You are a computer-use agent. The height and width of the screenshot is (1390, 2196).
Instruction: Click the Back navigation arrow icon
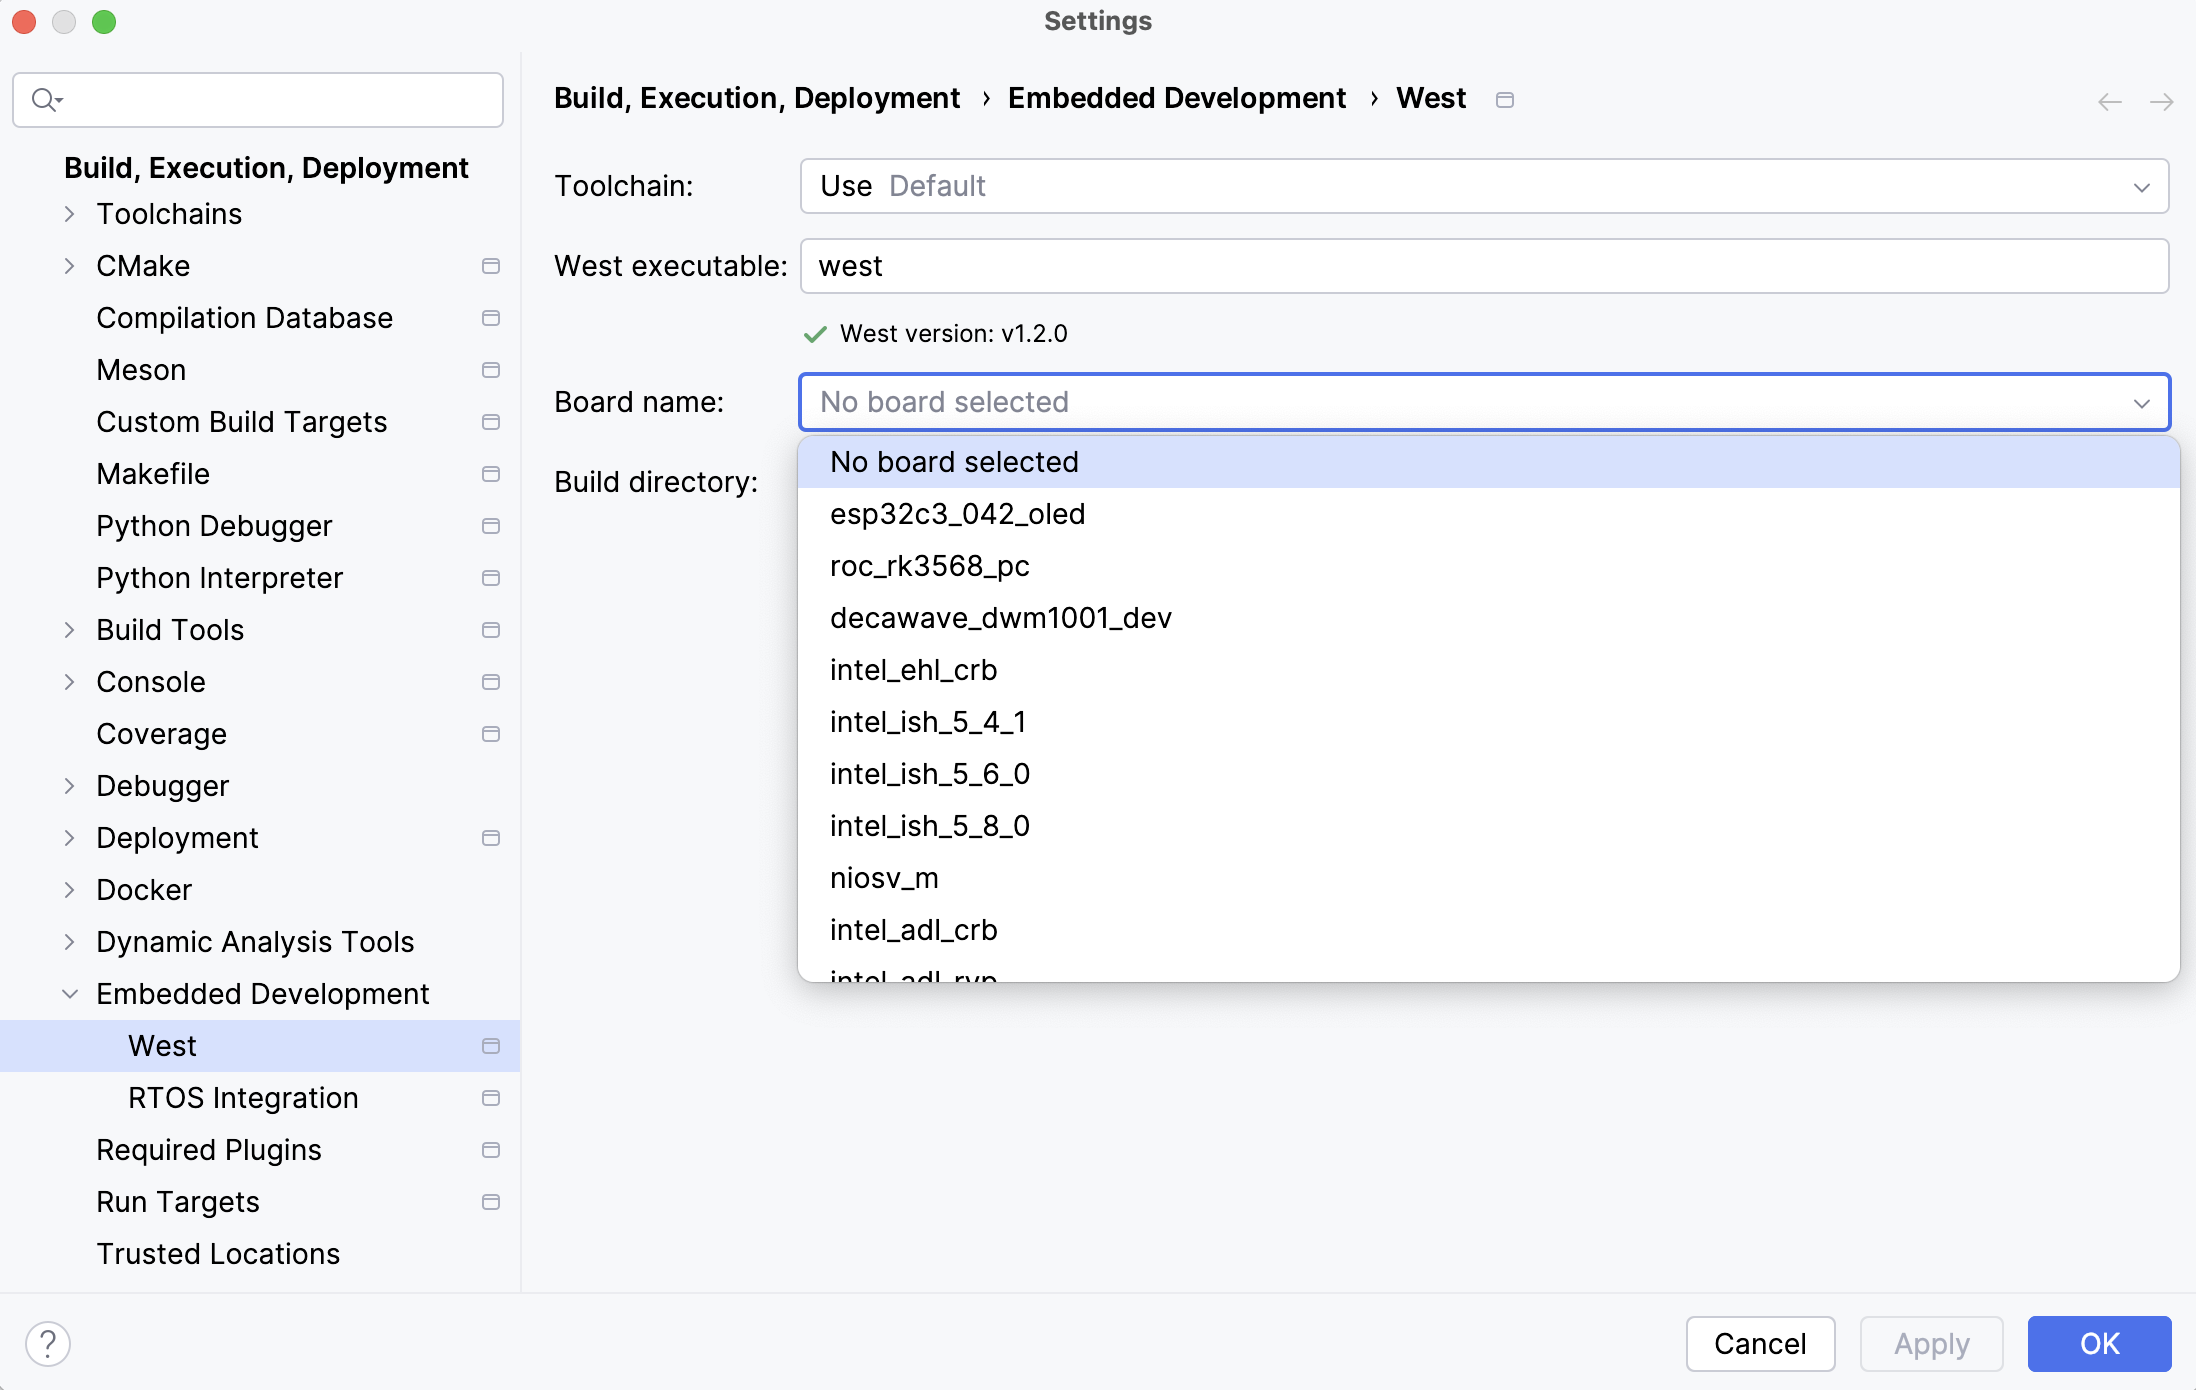click(2110, 101)
